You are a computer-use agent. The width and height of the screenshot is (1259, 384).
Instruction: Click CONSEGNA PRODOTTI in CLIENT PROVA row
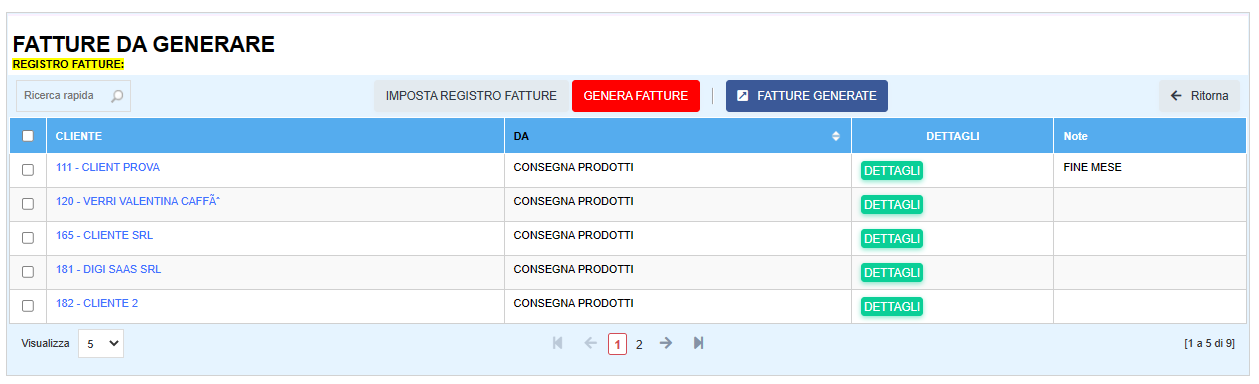(573, 167)
